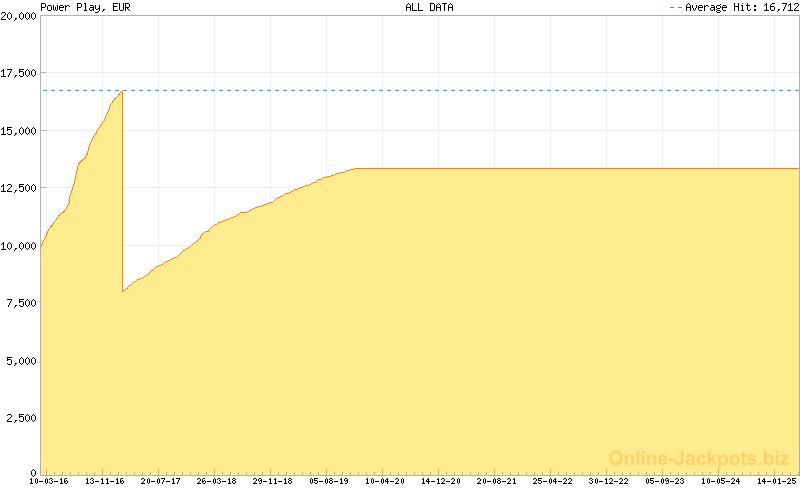Click the 12,500 y-axis value
Viewport: 800px width, 490px height.
click(x=18, y=188)
